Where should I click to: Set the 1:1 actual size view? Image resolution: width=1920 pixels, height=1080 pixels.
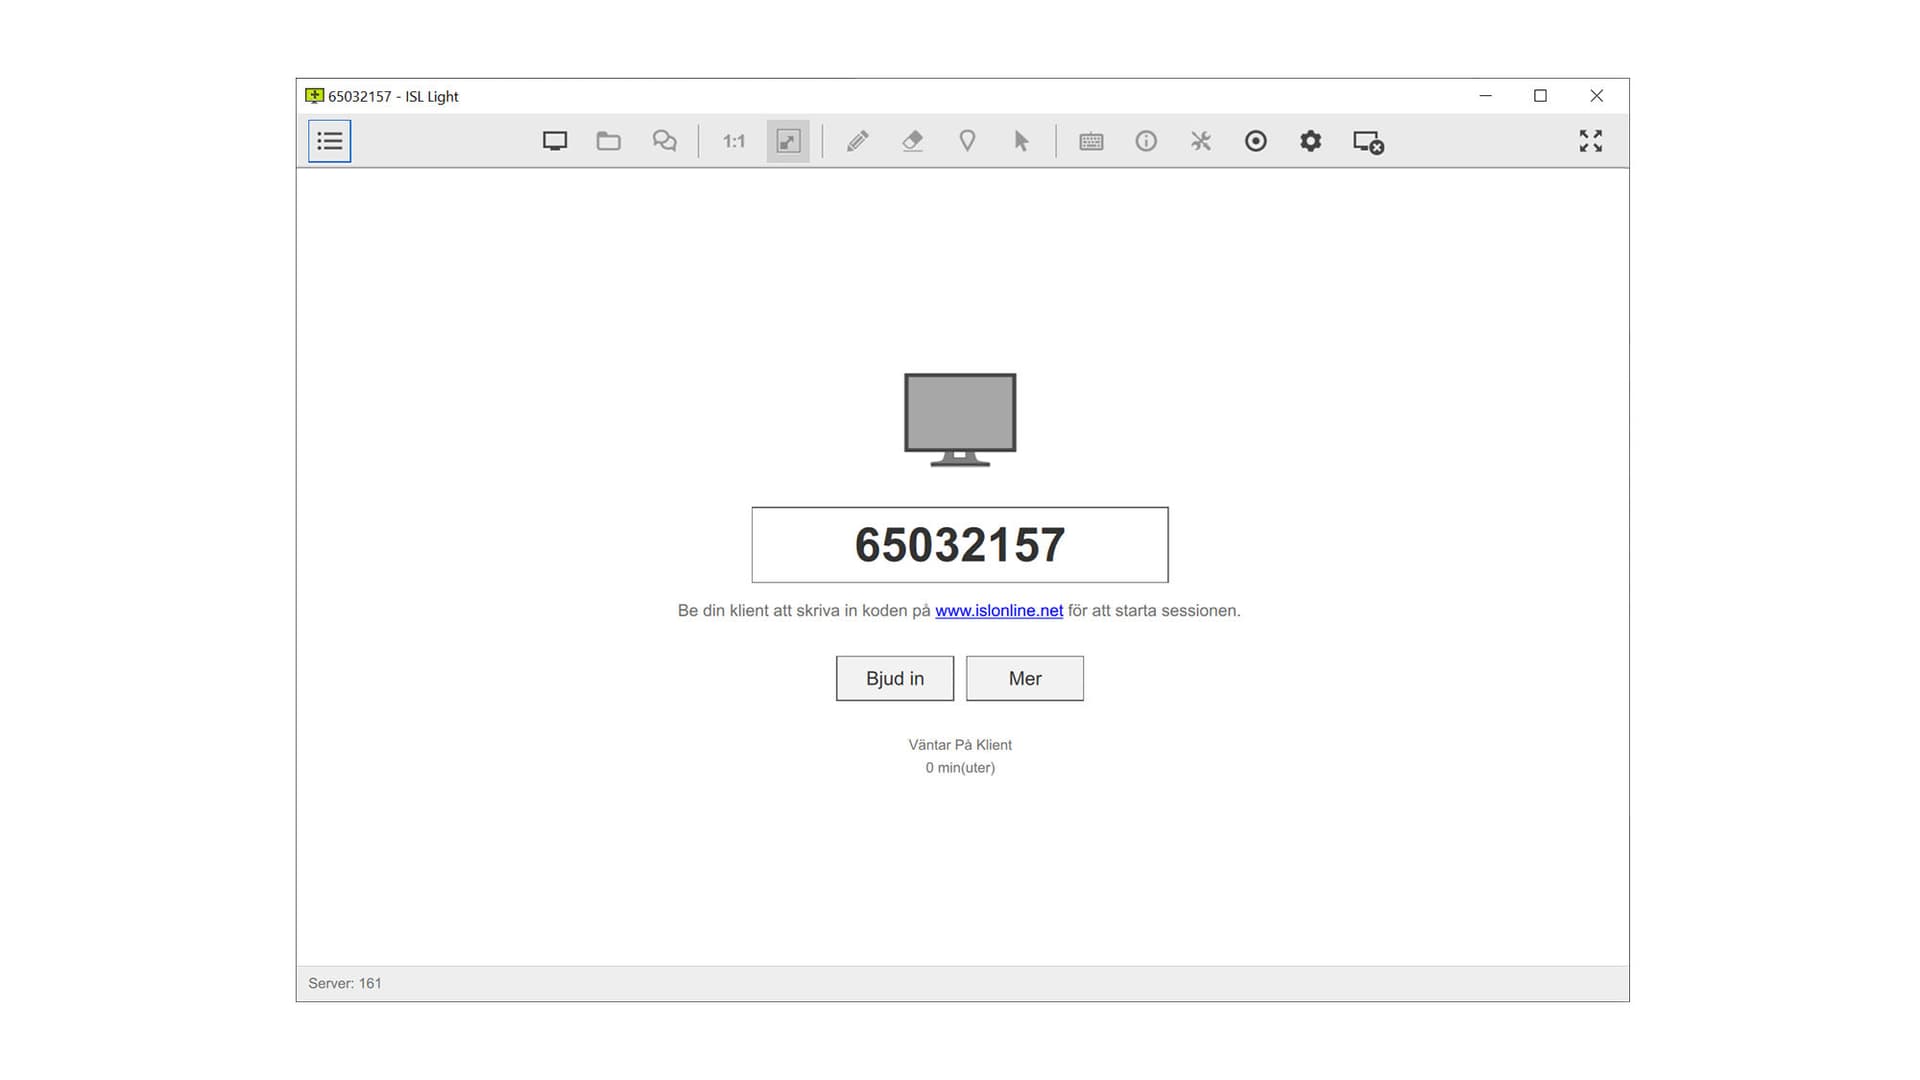(x=734, y=141)
